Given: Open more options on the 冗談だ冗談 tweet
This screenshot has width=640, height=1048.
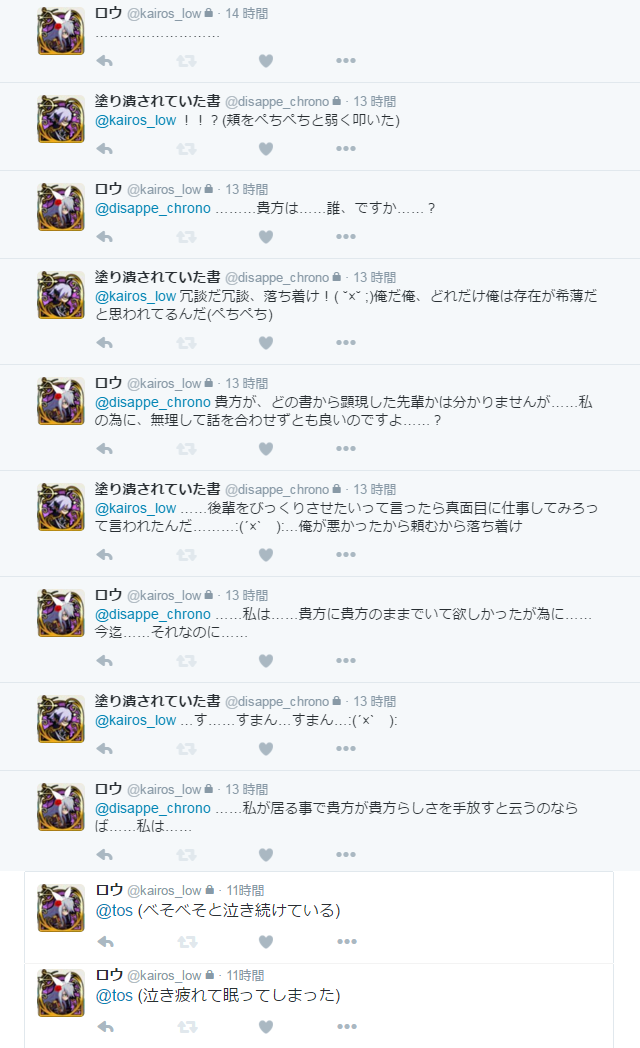Looking at the screenshot, I should pos(345,343).
